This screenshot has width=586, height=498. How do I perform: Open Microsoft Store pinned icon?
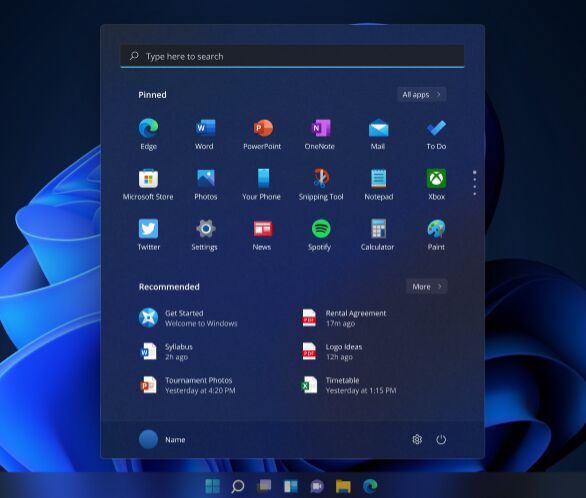pyautogui.click(x=148, y=185)
